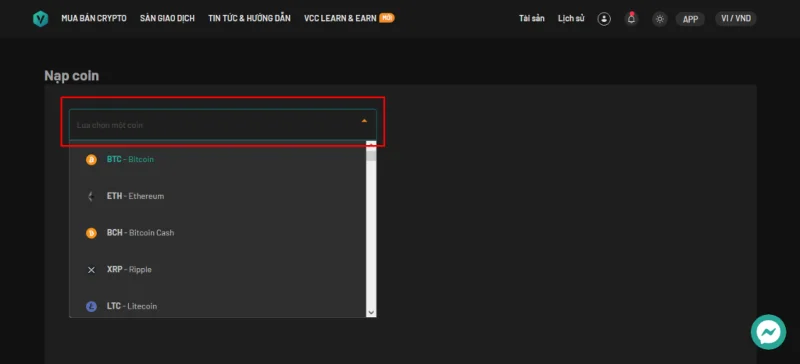The image size is (800, 364).
Task: Click the Litecoin coin icon
Action: 91,306
